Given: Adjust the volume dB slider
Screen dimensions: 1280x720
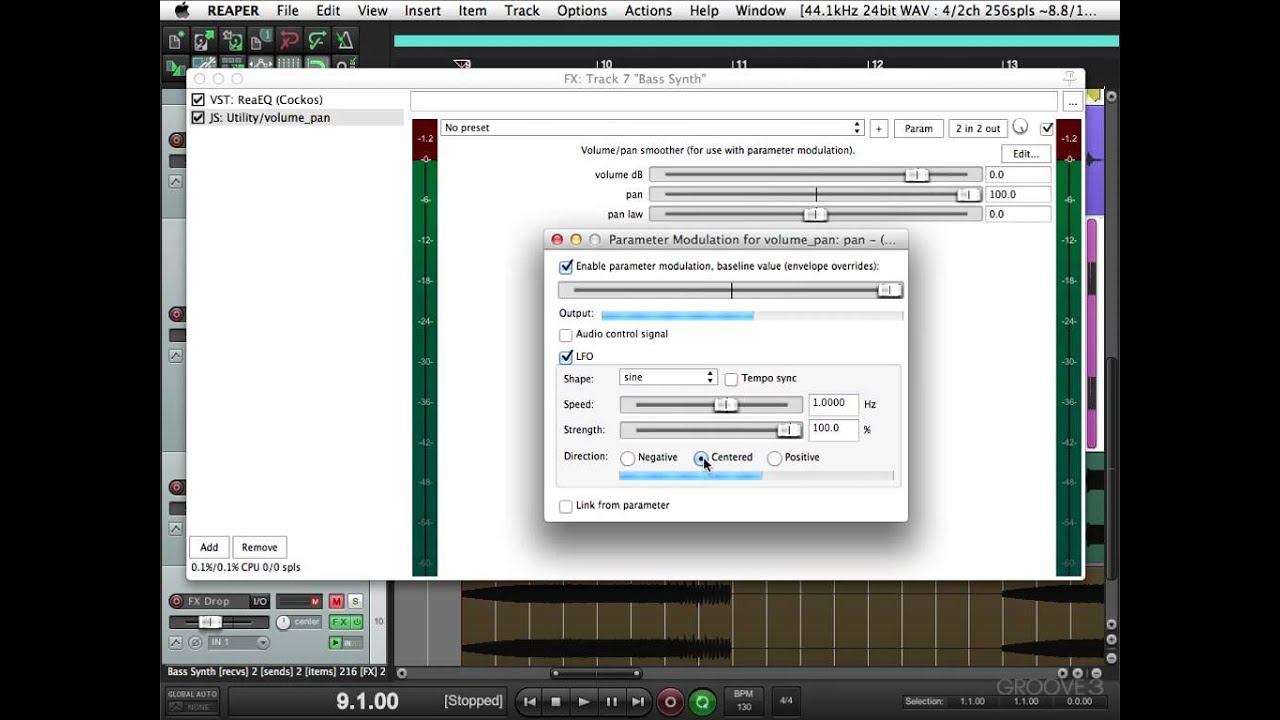Looking at the screenshot, I should click(816, 175).
